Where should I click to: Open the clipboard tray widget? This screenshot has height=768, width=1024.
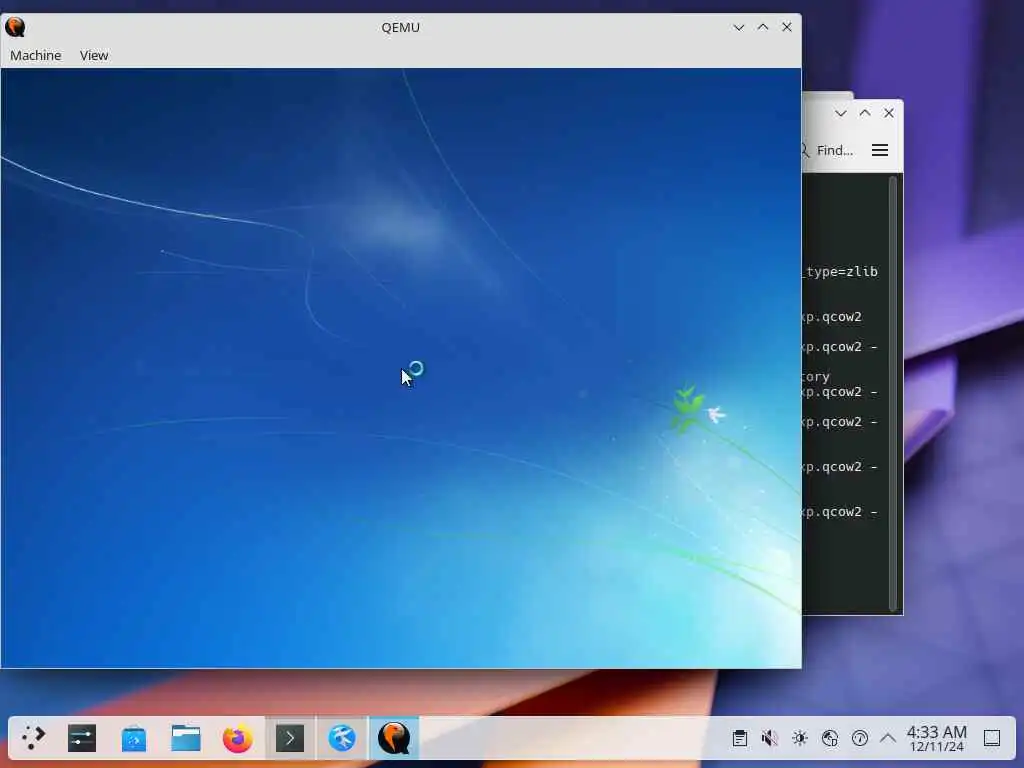point(739,738)
